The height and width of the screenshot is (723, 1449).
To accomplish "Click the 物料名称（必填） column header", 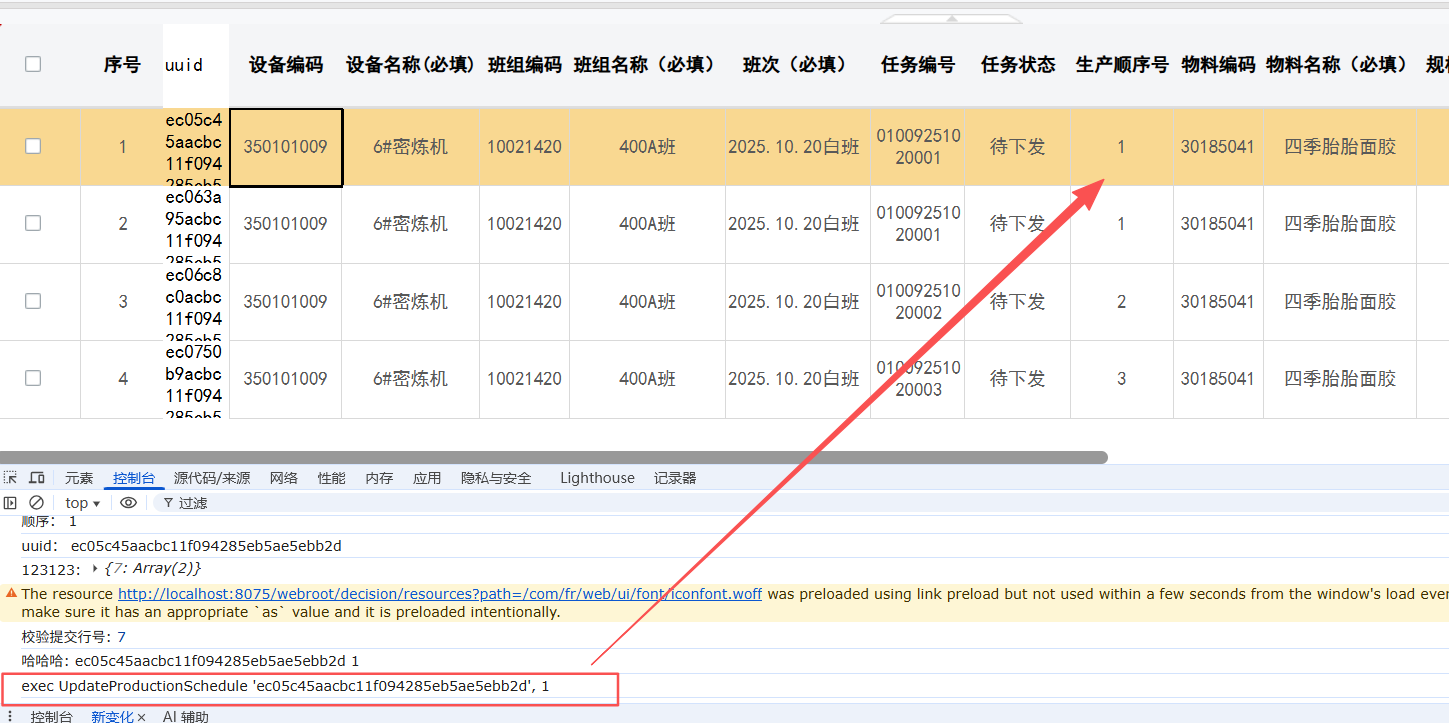I will tap(1340, 65).
